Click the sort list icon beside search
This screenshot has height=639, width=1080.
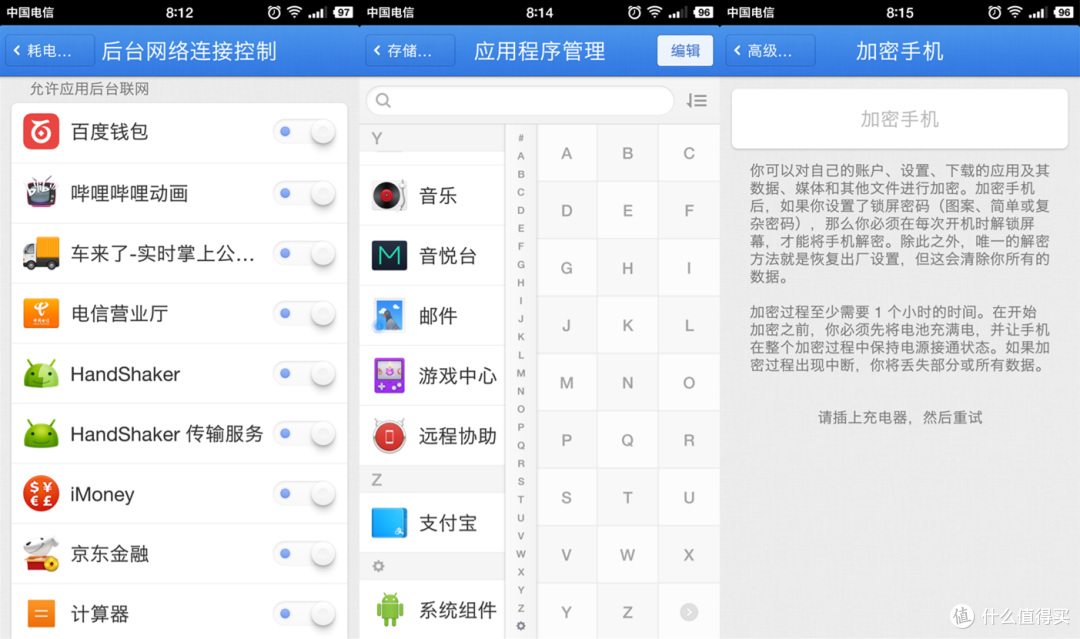(696, 101)
